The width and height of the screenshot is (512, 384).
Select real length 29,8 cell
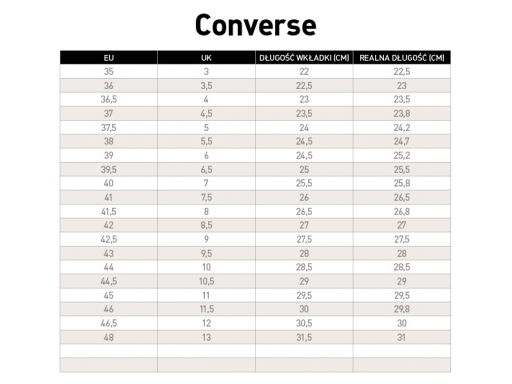coord(402,309)
